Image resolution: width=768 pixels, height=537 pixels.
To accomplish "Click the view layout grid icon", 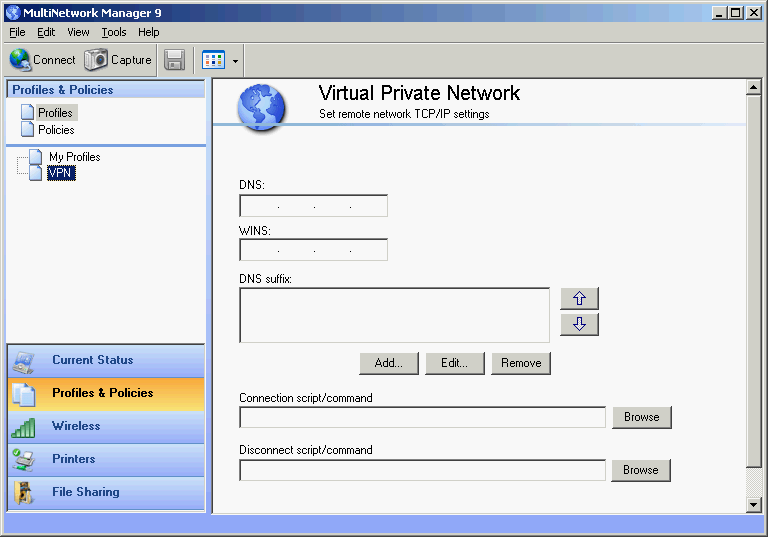I will (x=214, y=60).
